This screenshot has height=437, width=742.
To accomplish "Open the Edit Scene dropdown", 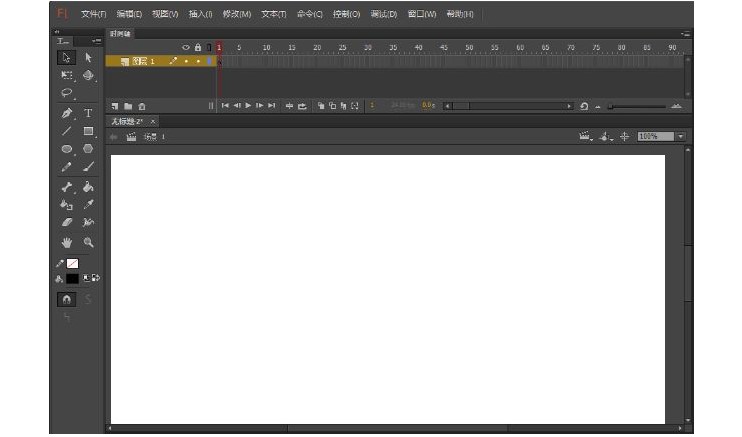I will (587, 136).
